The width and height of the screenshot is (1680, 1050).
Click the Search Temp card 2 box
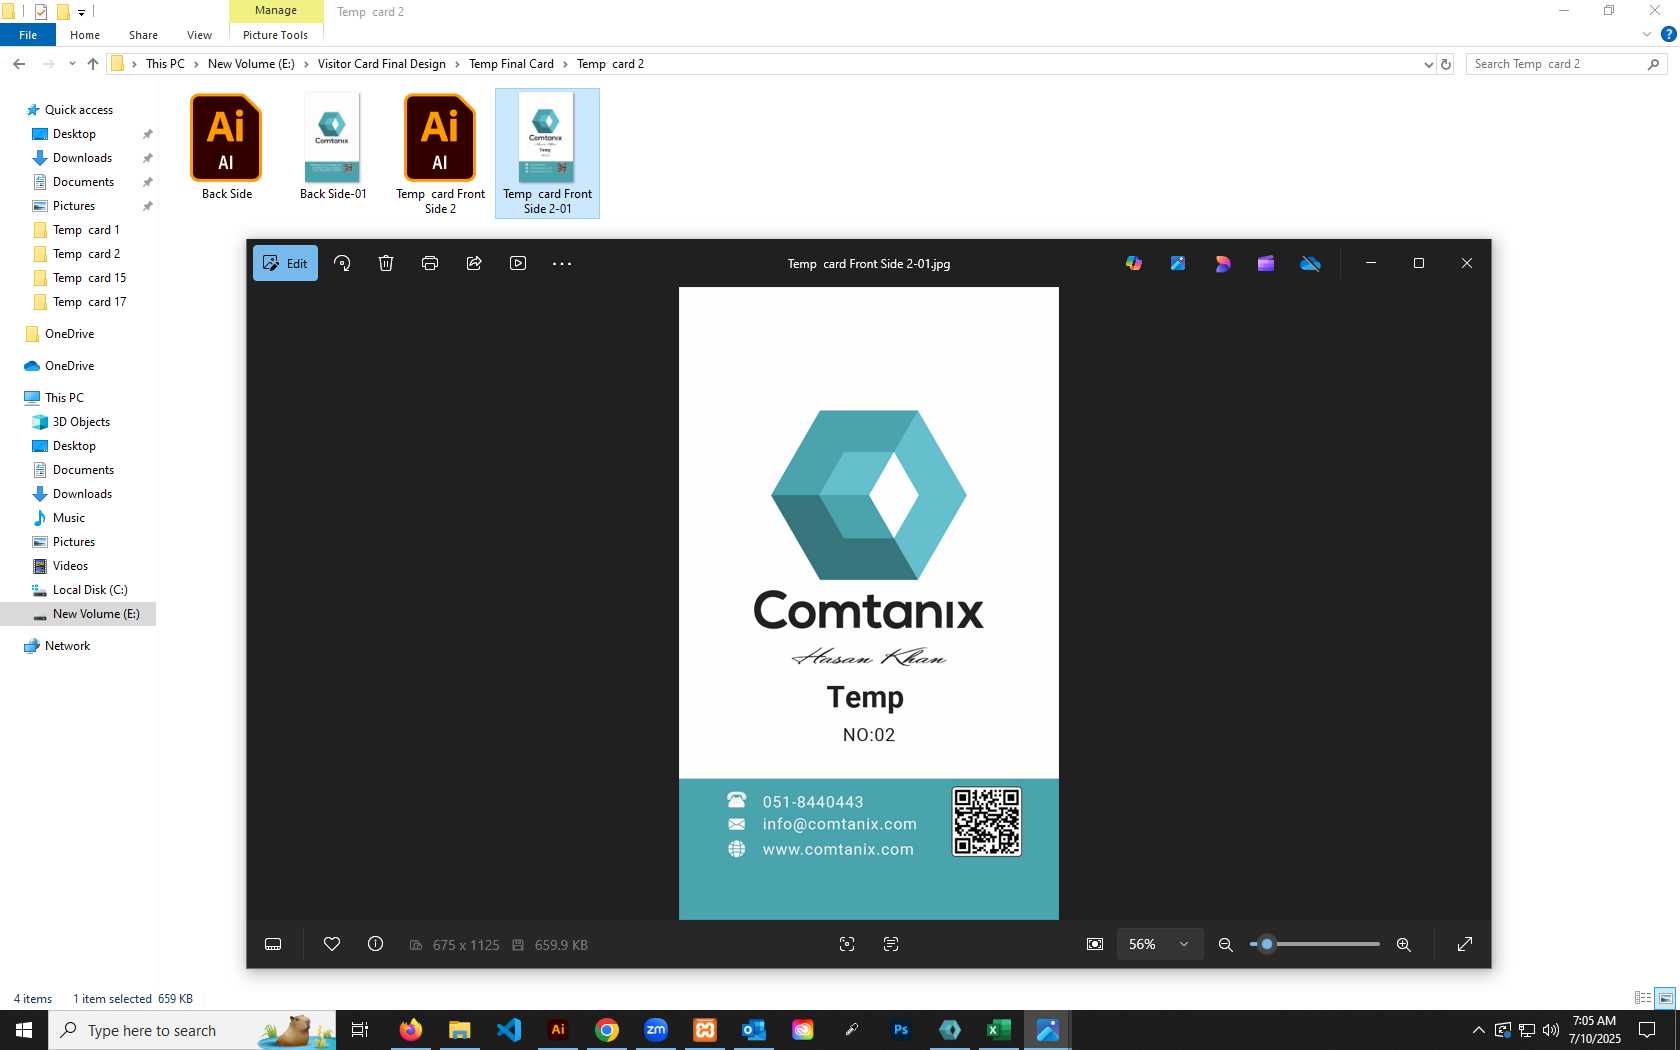[1566, 64]
